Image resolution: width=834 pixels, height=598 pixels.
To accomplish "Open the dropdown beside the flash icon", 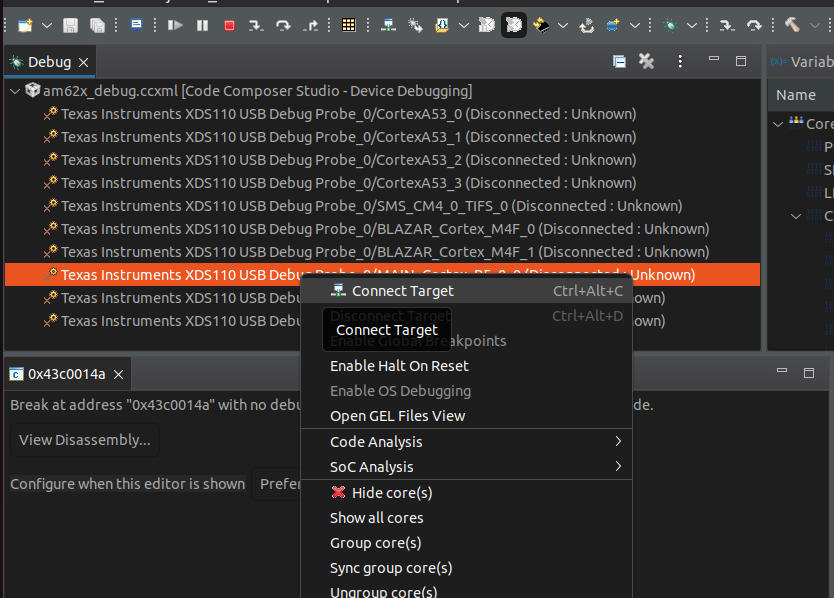I will click(563, 25).
